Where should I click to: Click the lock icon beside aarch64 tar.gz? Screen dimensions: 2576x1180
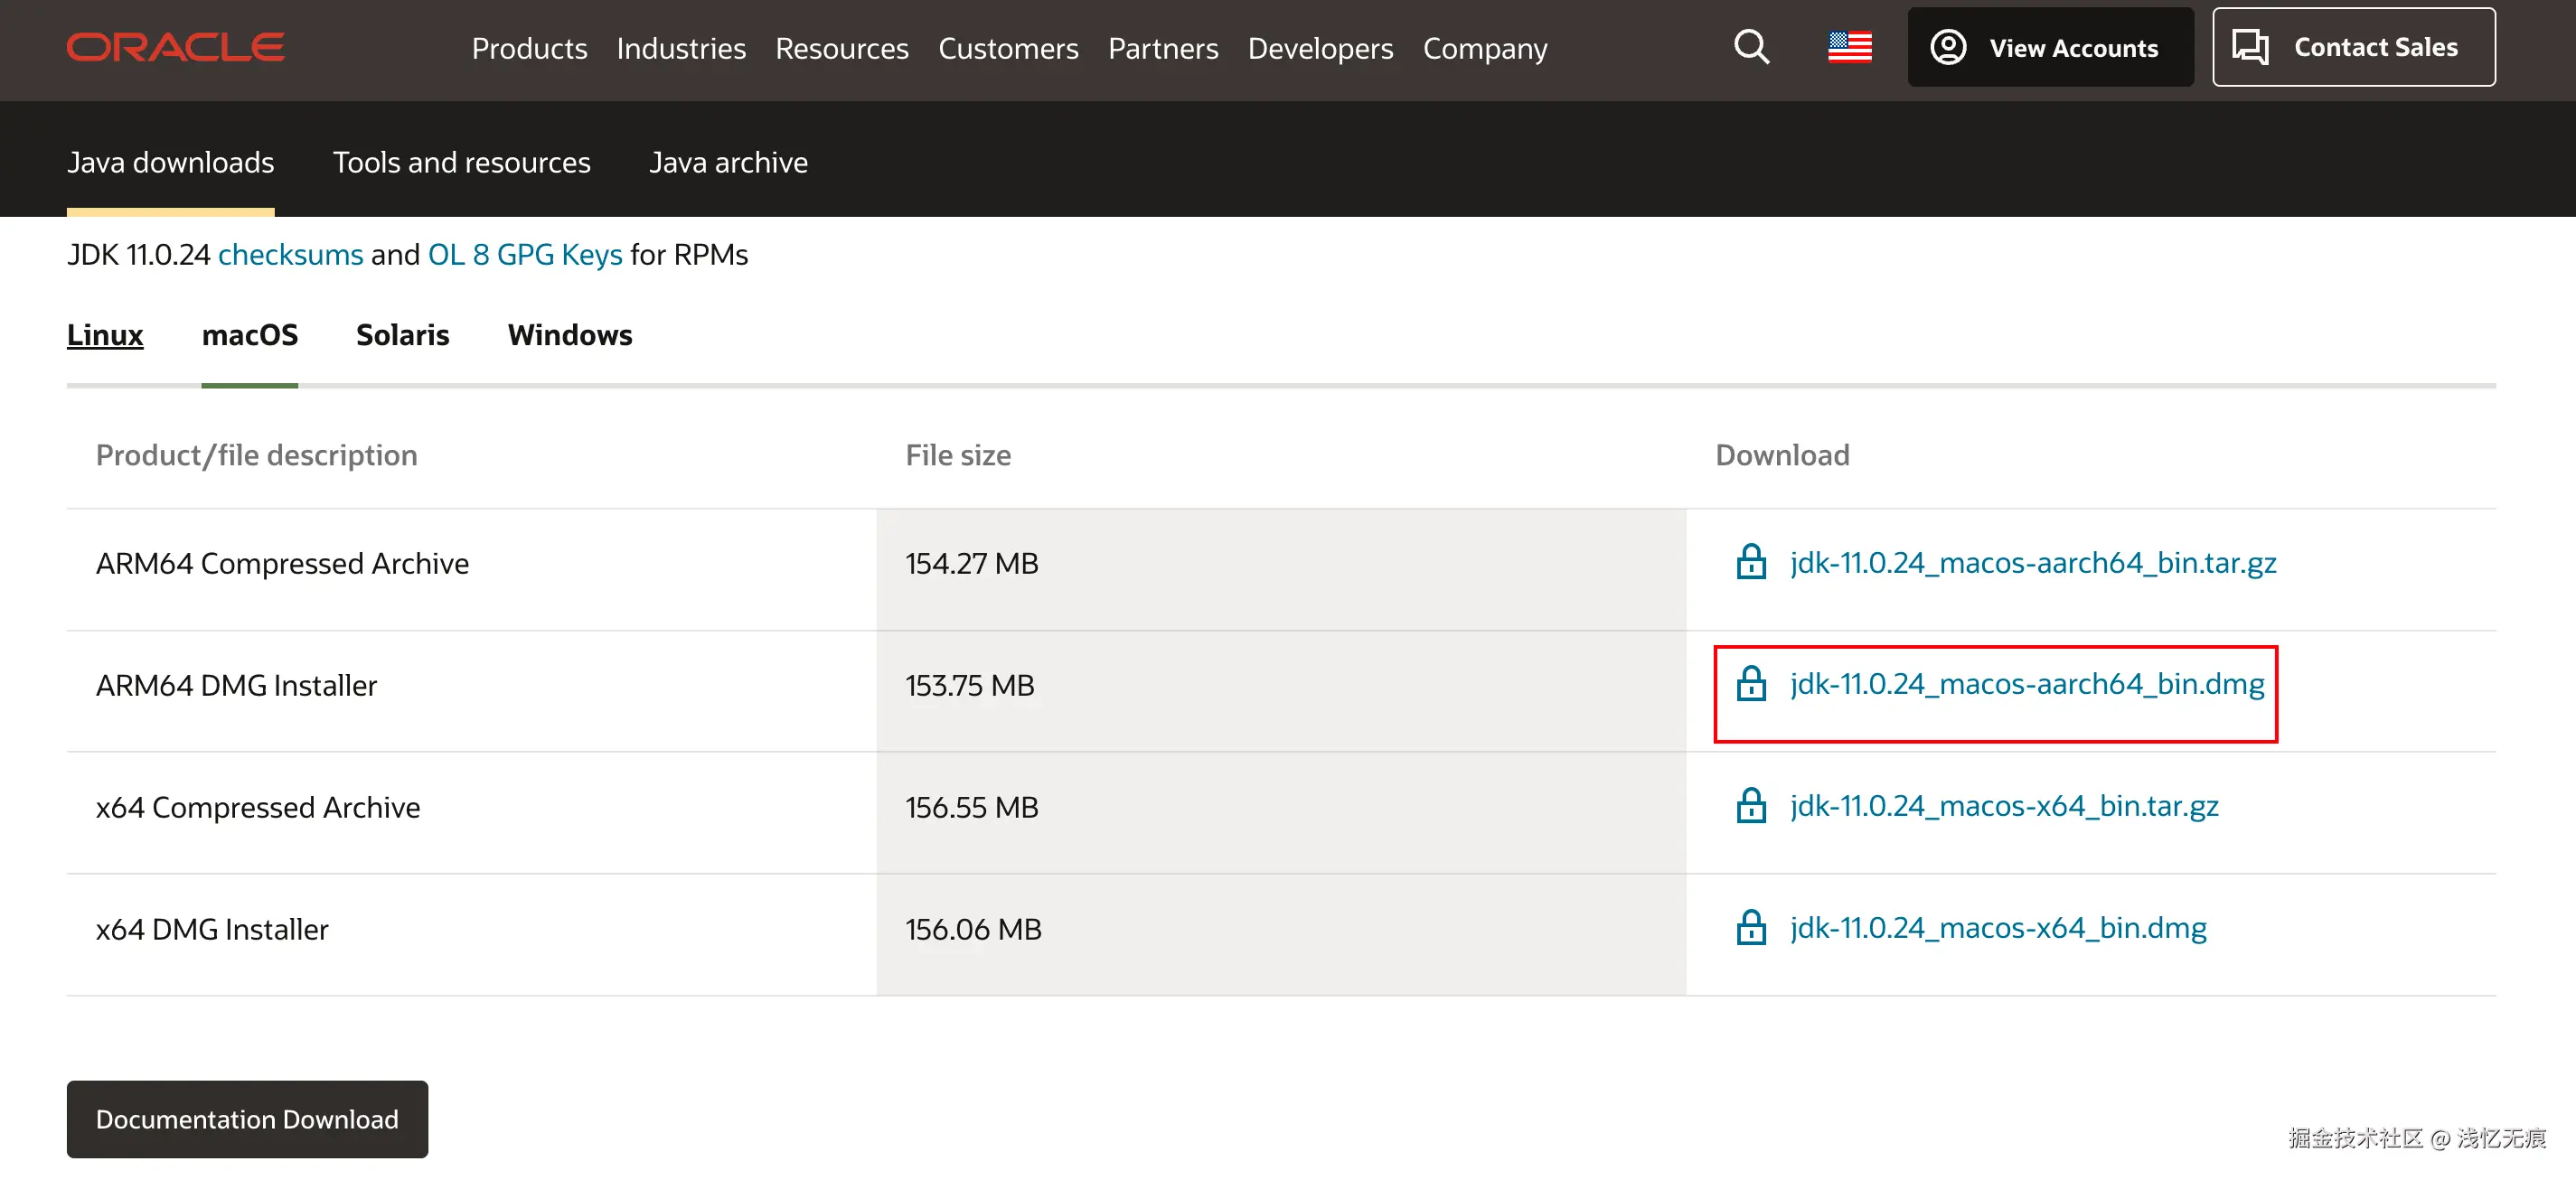1751,562
